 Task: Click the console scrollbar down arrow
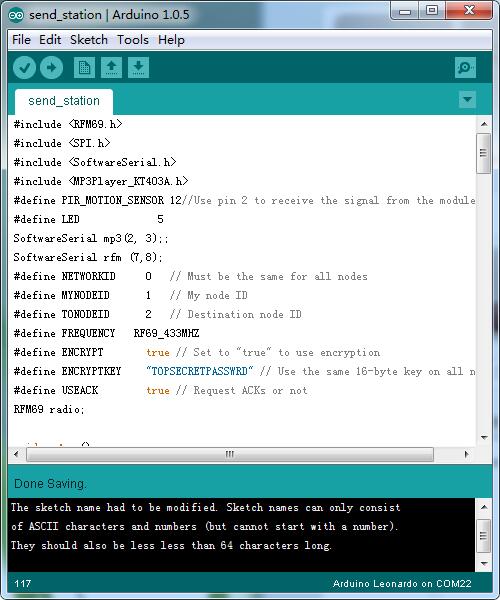tap(484, 563)
